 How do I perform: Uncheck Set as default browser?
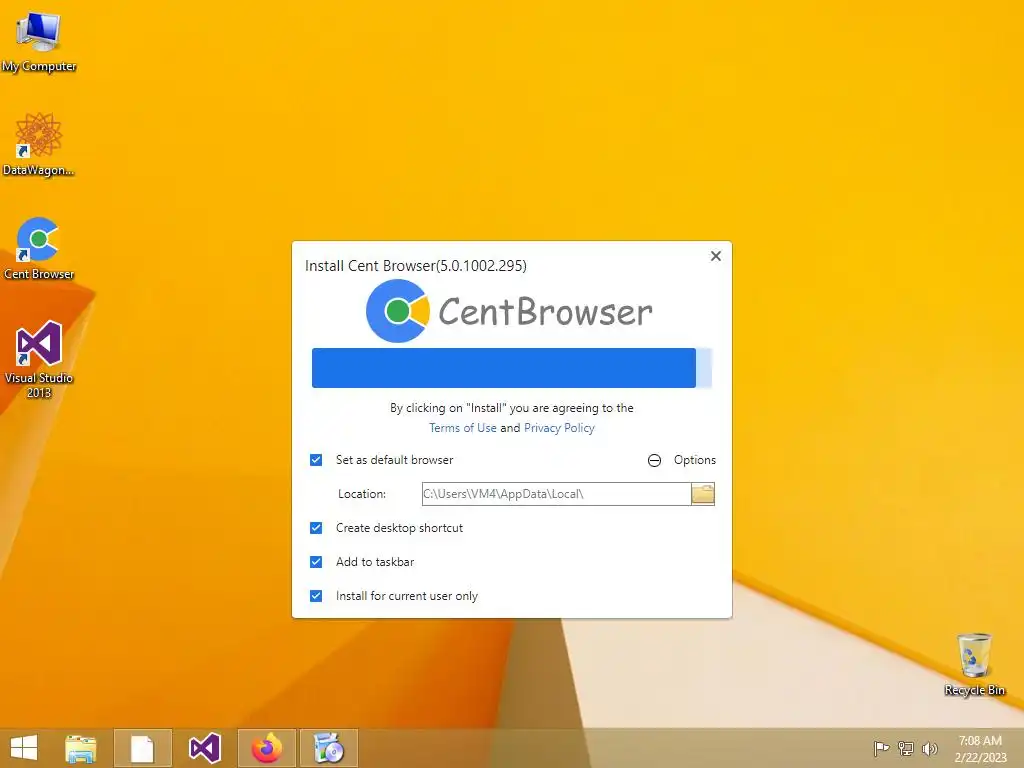[316, 460]
